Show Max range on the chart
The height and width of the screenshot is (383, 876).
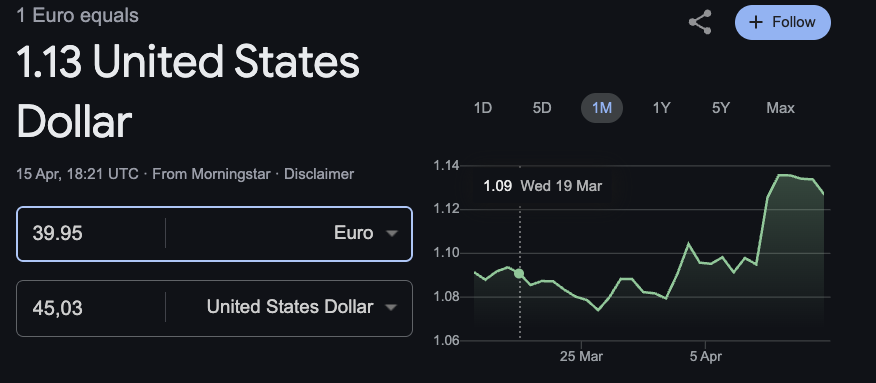[780, 108]
